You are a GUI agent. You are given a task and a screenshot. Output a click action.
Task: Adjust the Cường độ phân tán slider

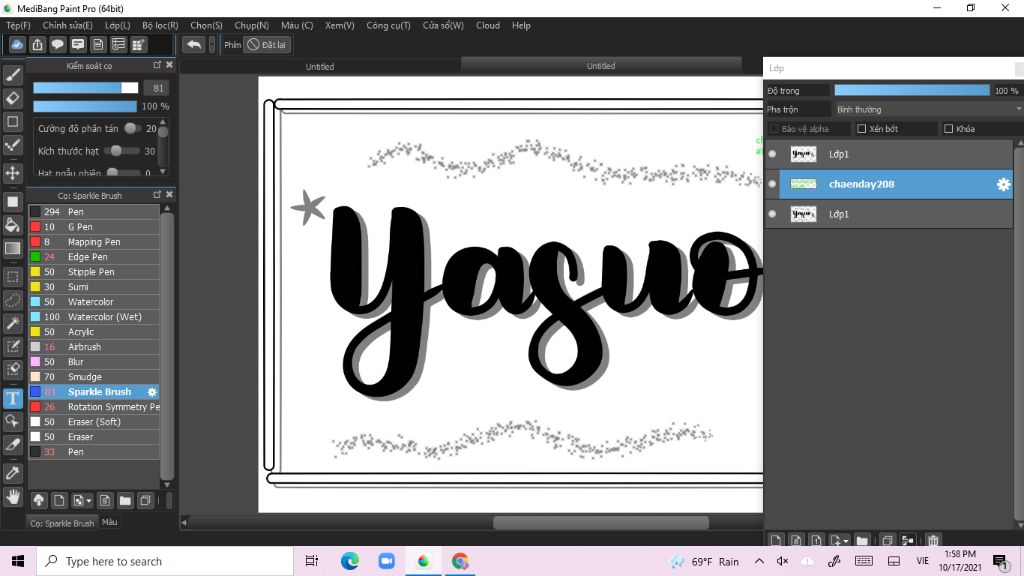(x=132, y=129)
